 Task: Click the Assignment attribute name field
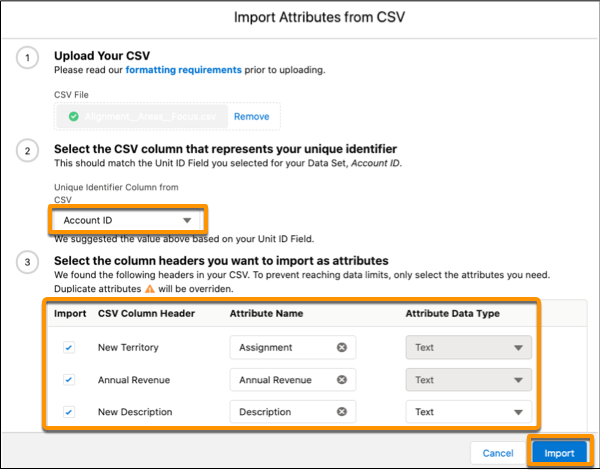pos(293,348)
